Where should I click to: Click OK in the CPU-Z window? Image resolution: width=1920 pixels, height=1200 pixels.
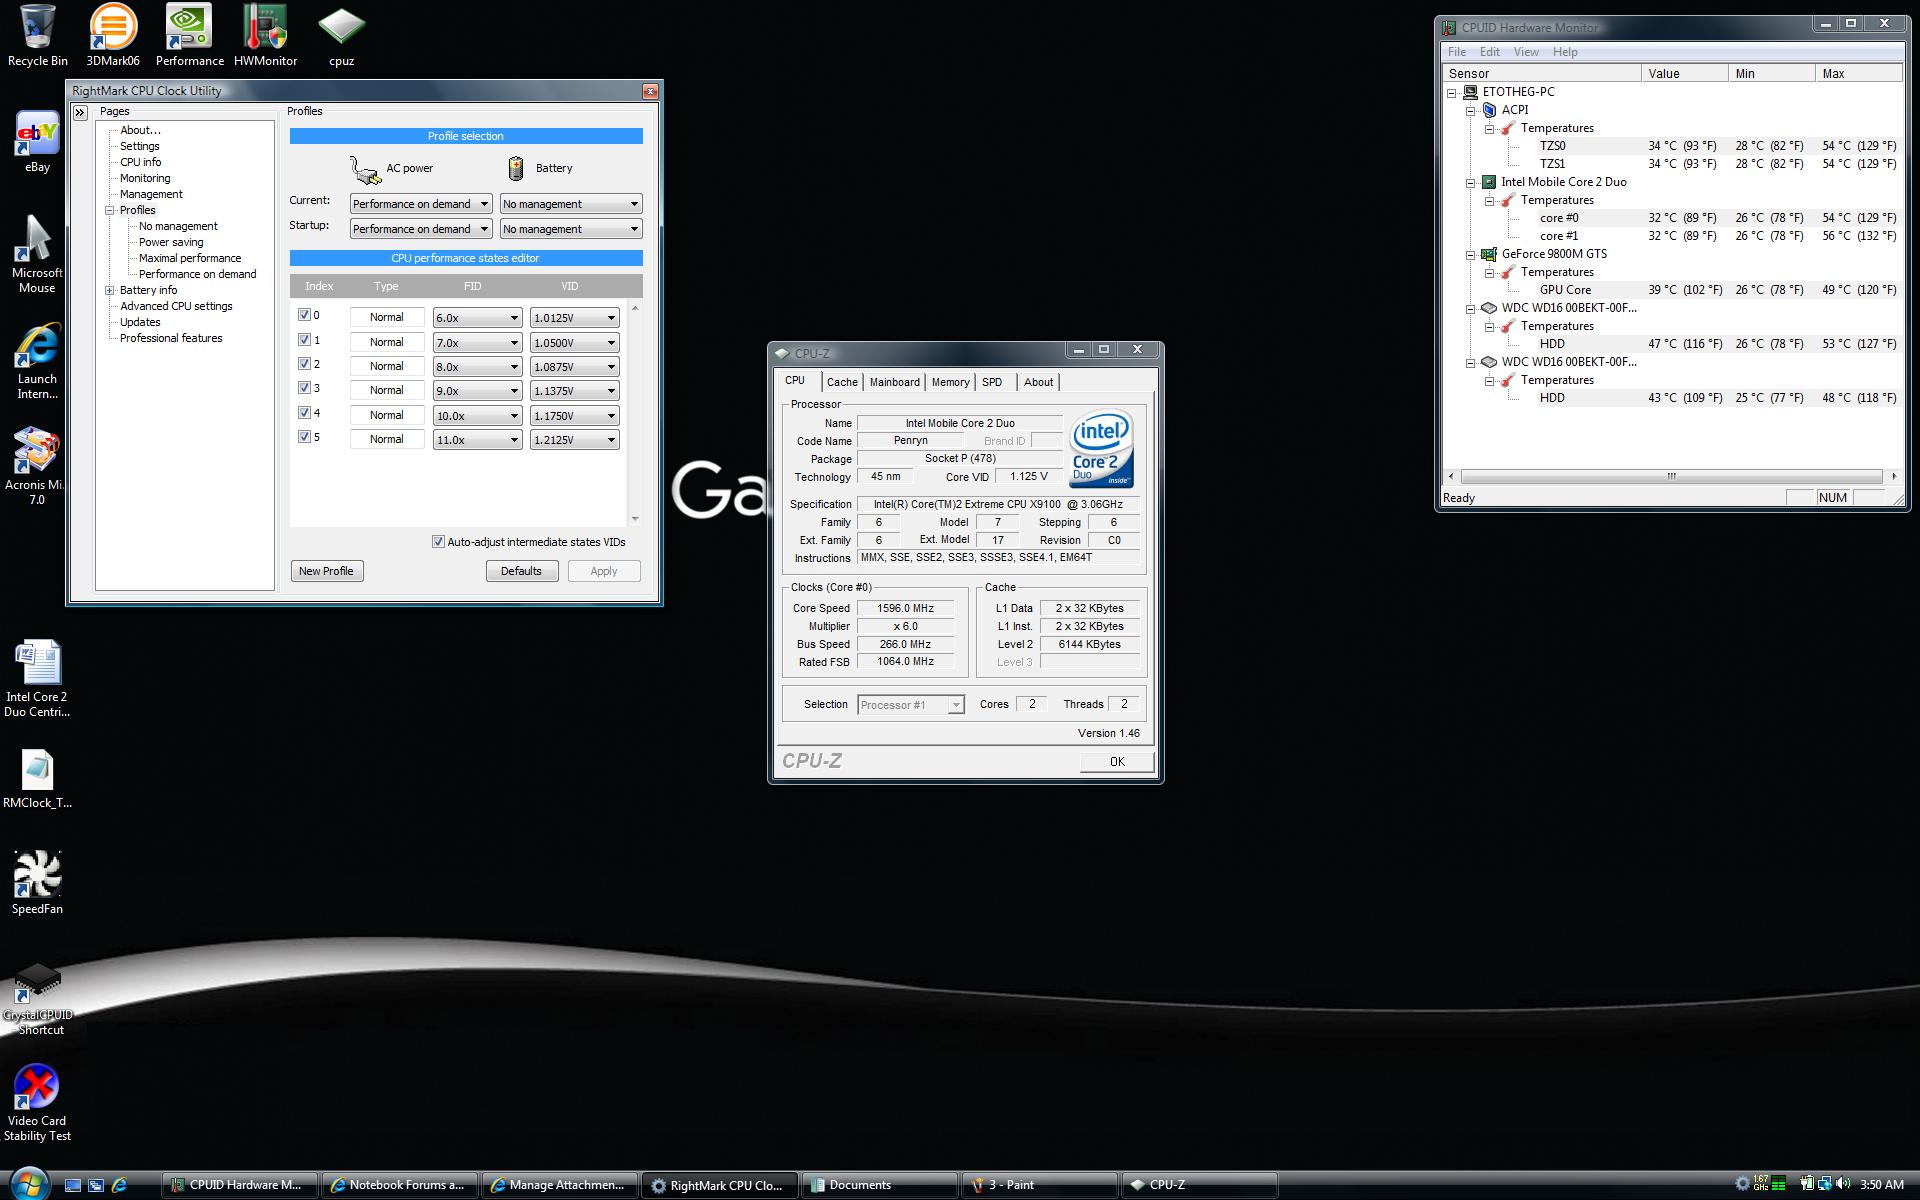click(1117, 762)
